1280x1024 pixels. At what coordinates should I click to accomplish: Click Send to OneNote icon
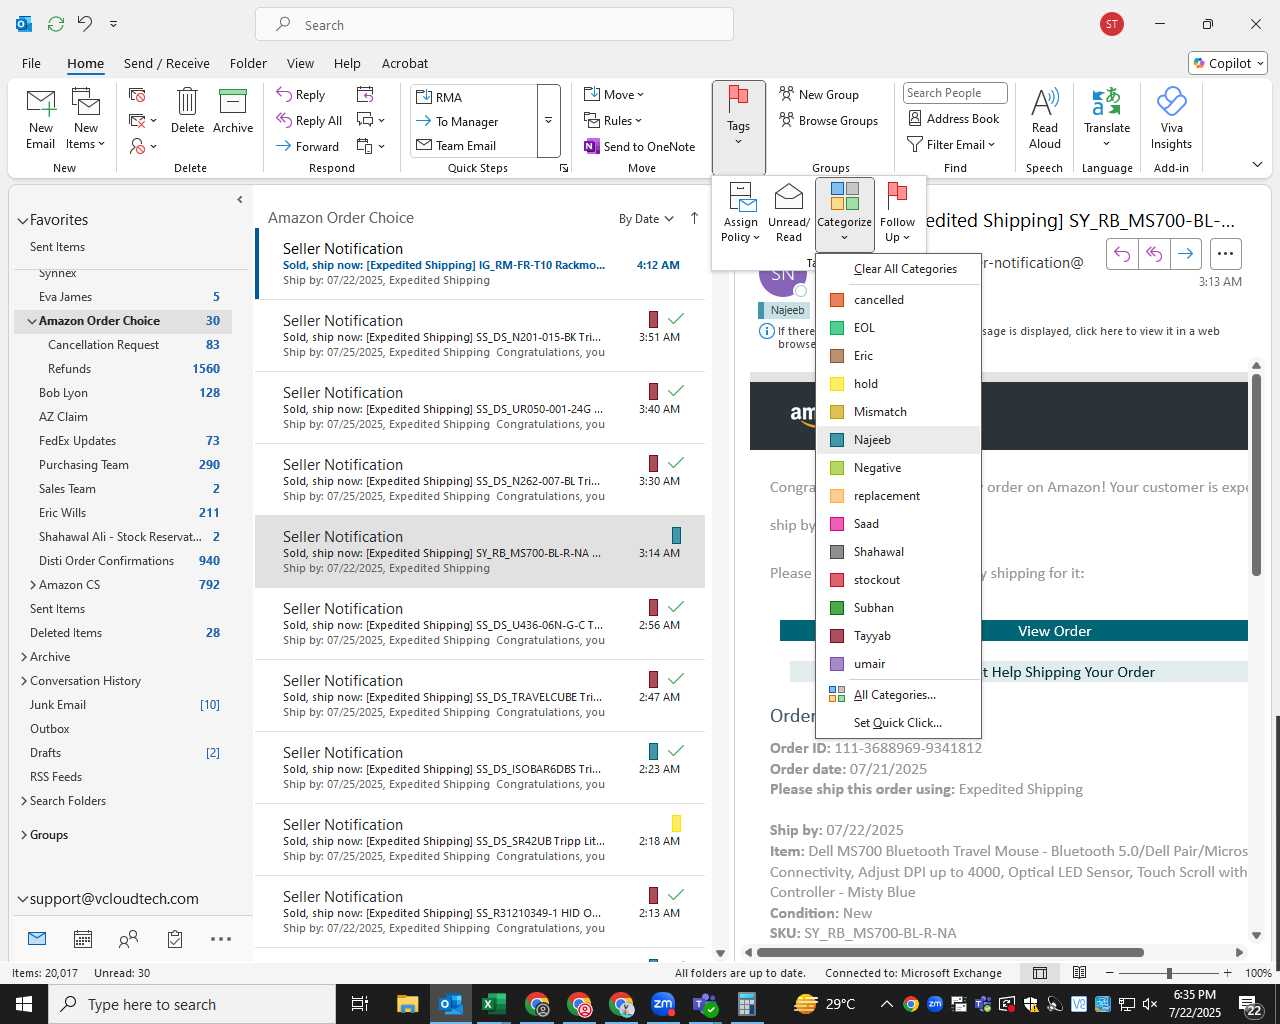coord(592,146)
